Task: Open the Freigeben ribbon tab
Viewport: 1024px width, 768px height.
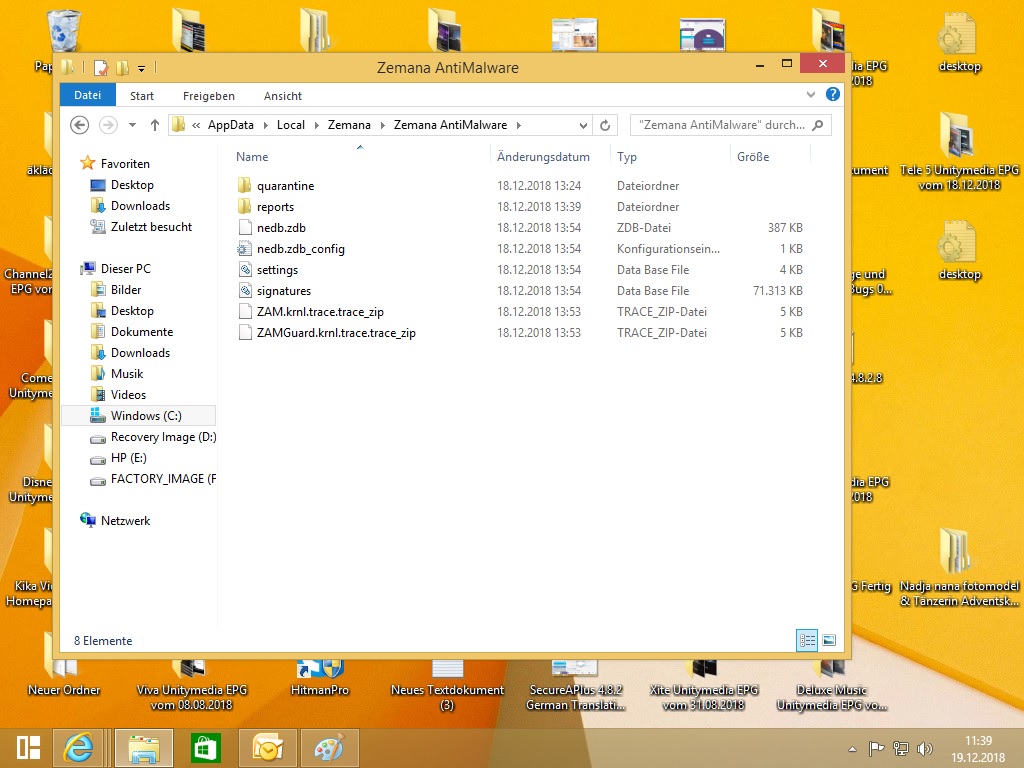Action: tap(209, 96)
